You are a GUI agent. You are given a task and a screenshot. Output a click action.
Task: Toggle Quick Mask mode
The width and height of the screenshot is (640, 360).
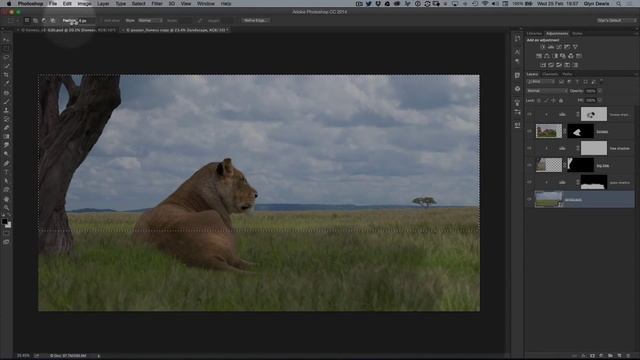click(x=6, y=233)
